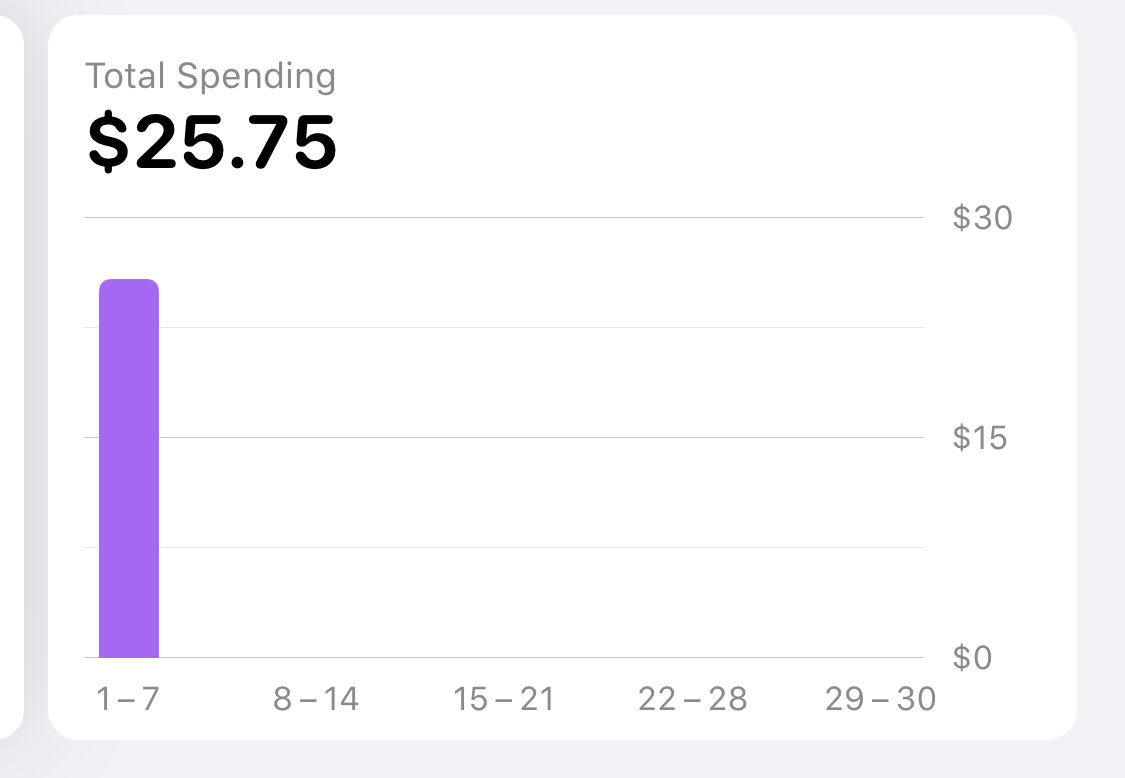
Task: Click the unlabeled gridline between $15 and $30
Action: [542, 327]
